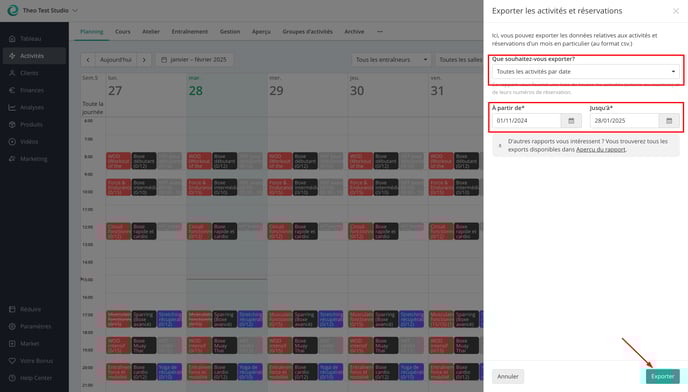Select day 29 column header
Screen dimensions: 688x392
[276, 91]
